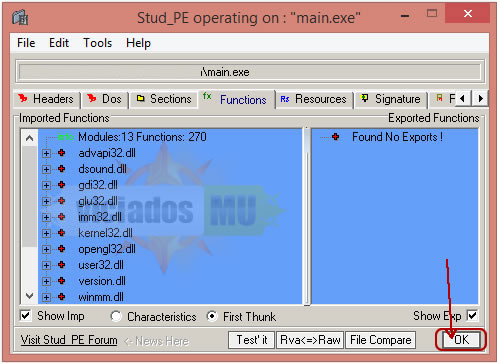Click the News Here text

pos(162,341)
